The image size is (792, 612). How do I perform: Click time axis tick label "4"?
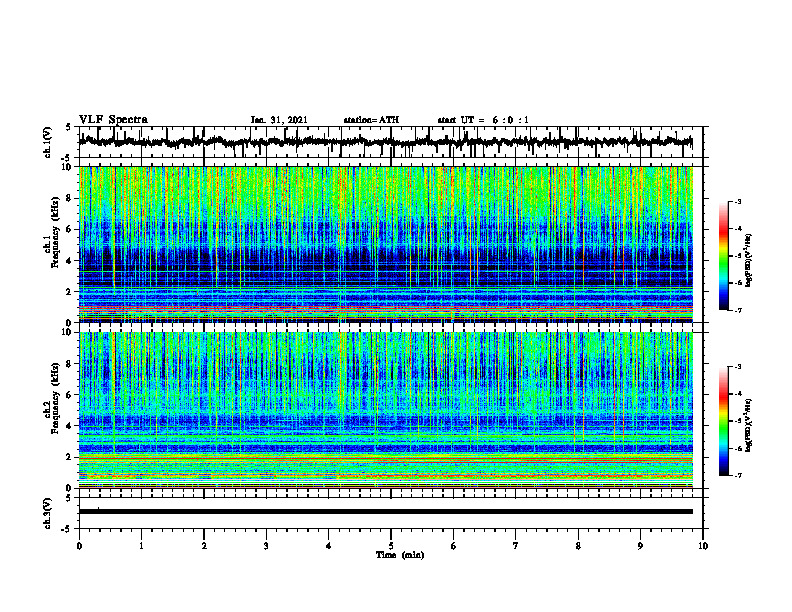click(x=329, y=546)
